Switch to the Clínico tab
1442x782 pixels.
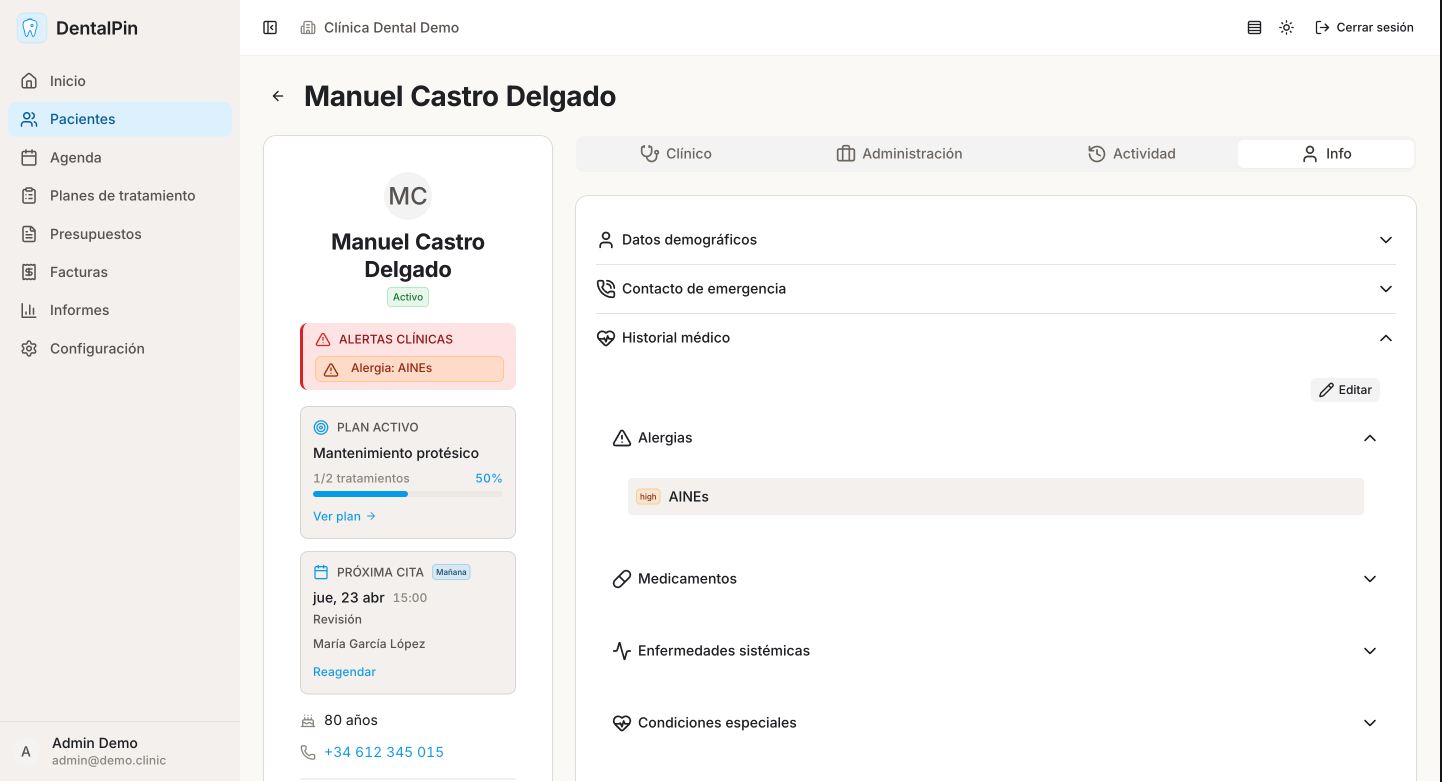676,154
